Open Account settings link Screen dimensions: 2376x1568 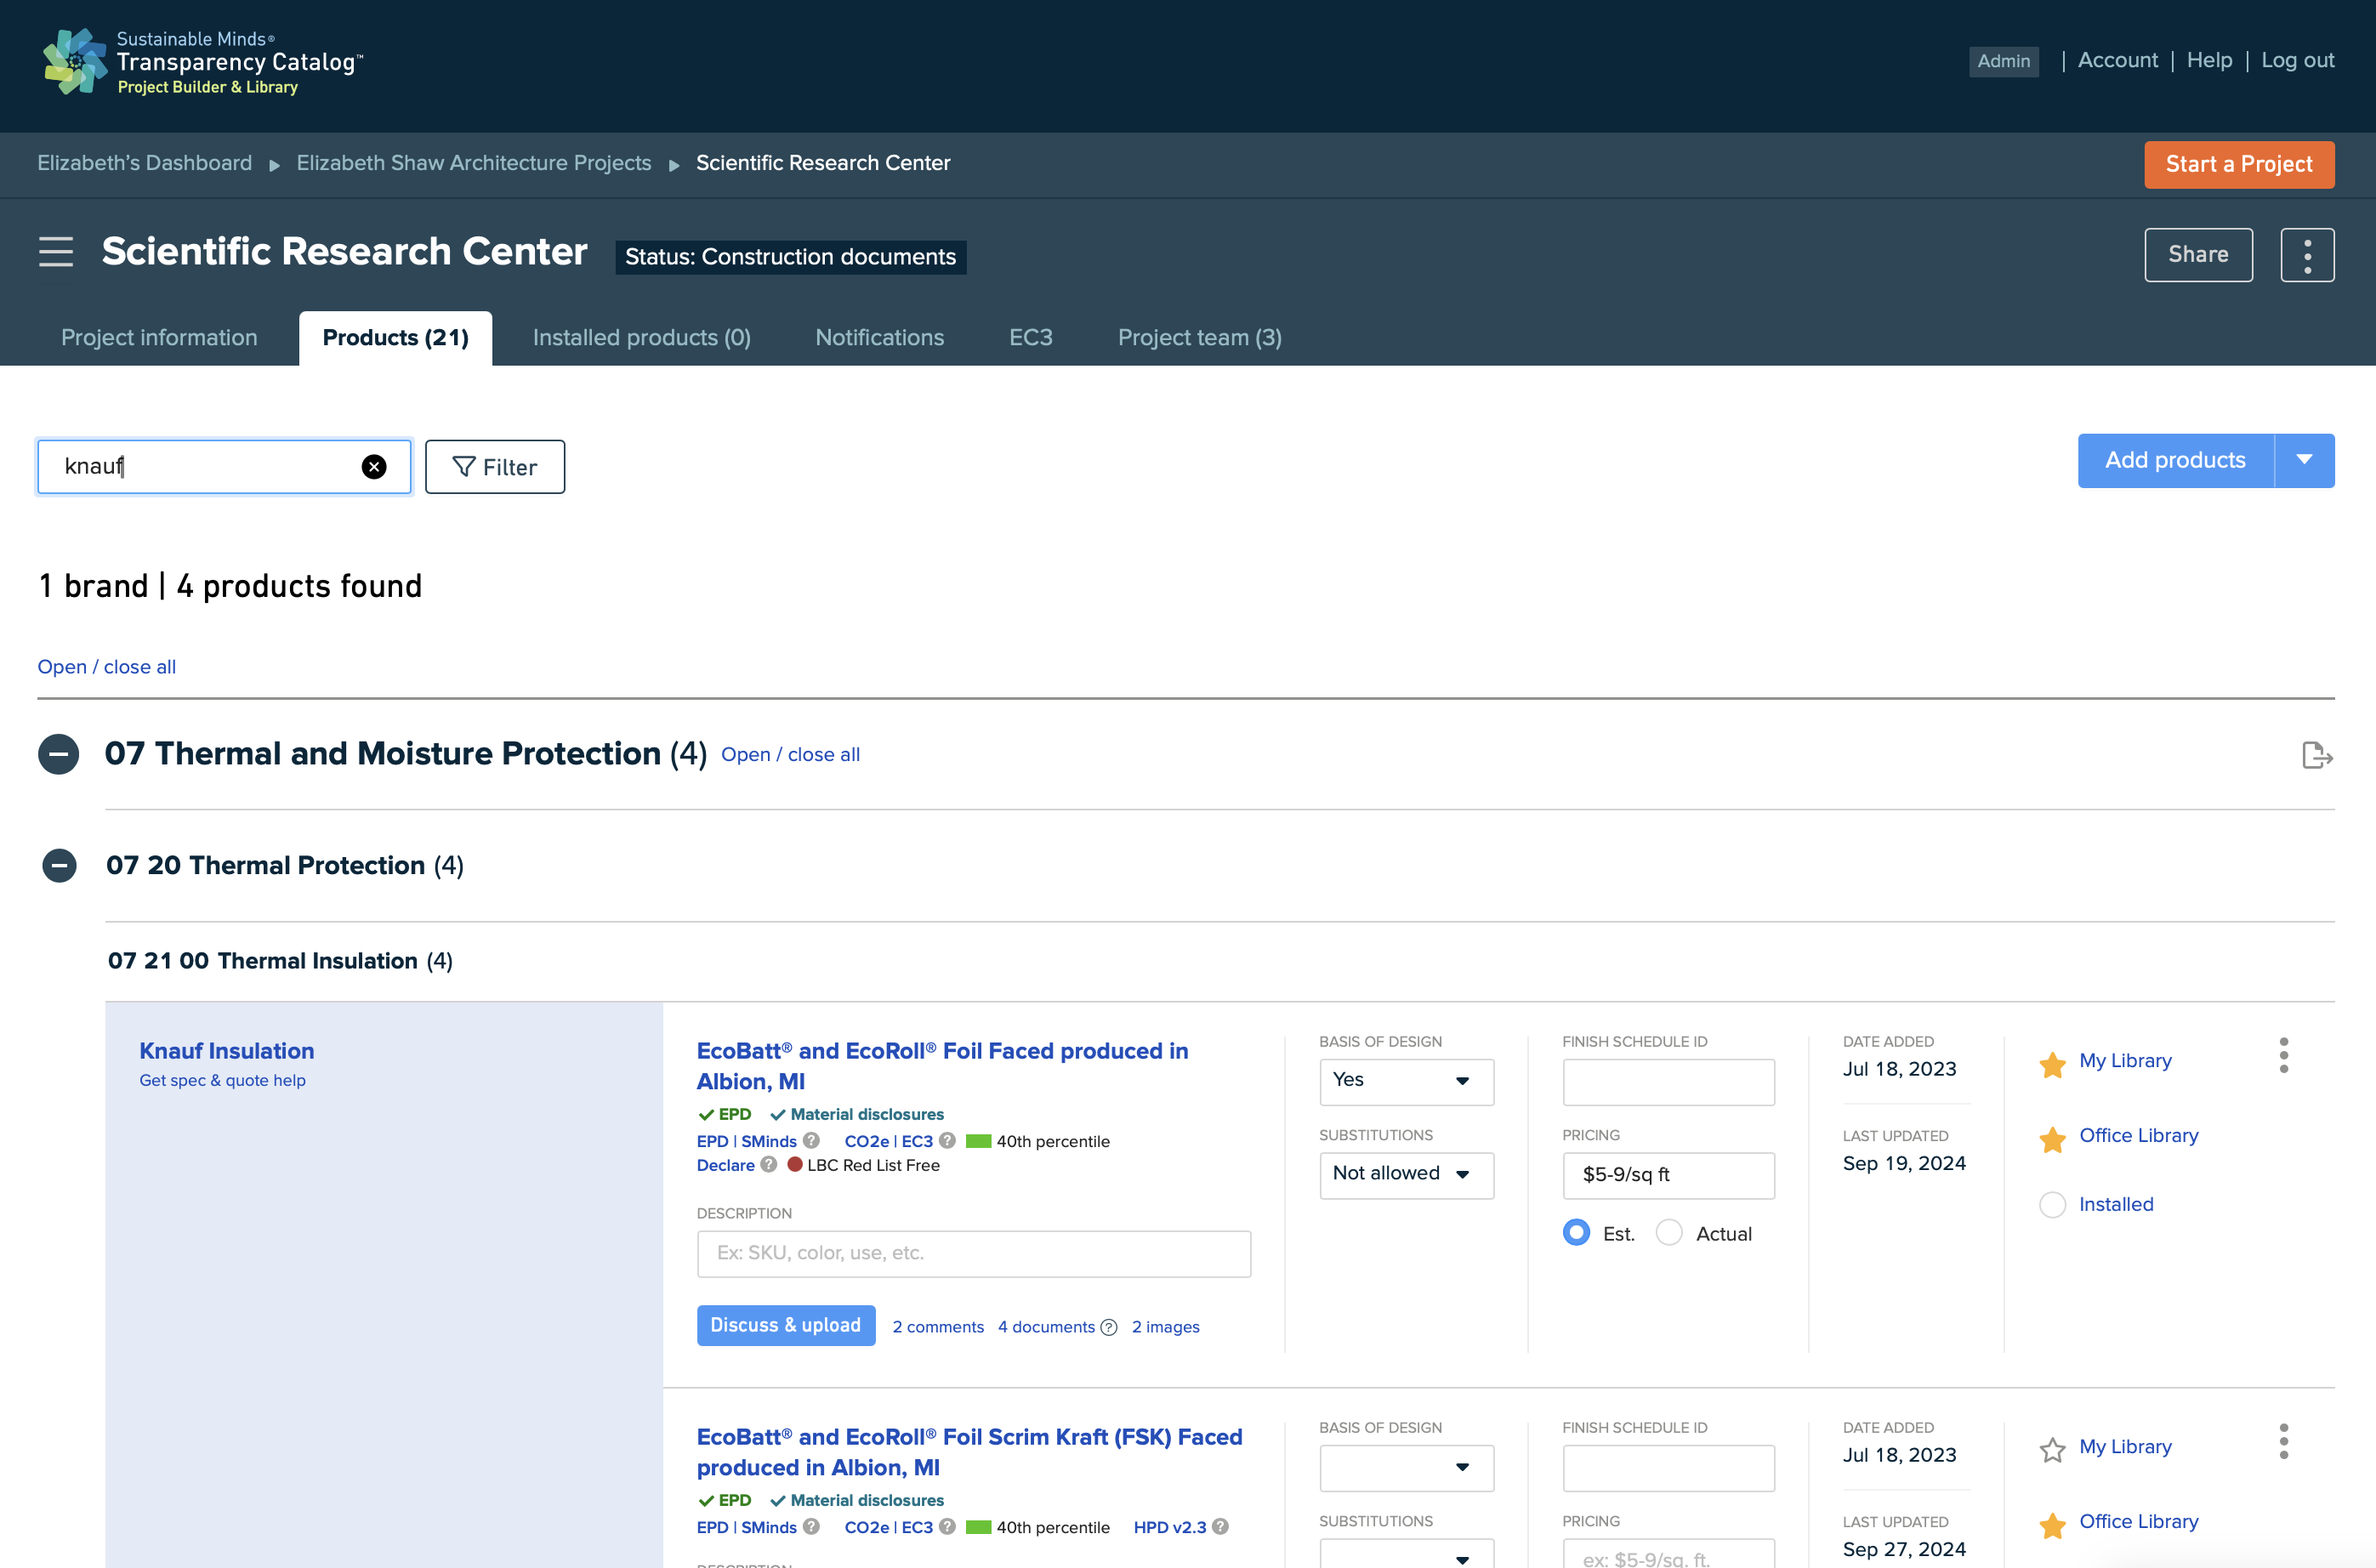[x=2118, y=60]
